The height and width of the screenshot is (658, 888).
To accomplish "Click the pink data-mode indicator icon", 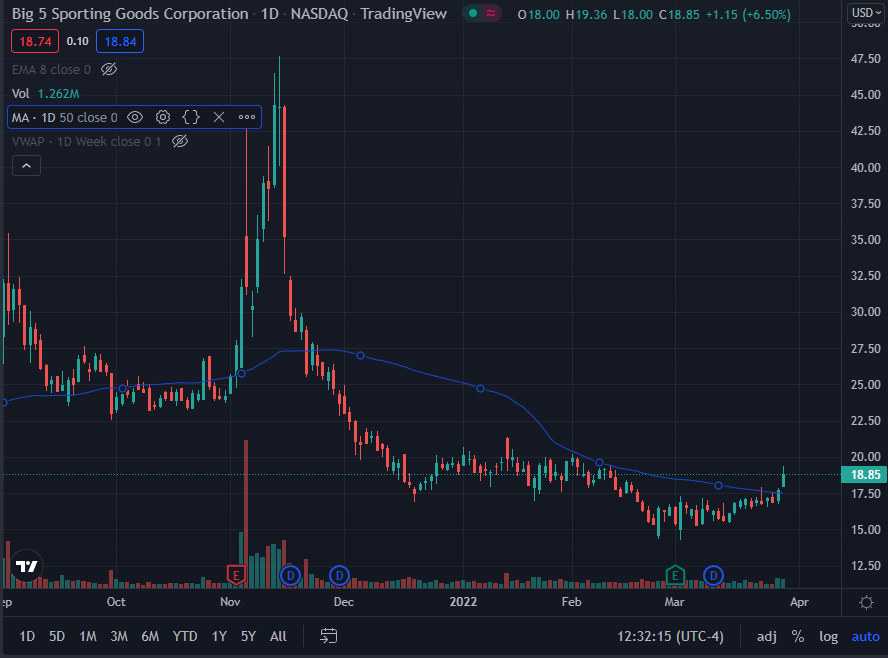I will click(x=491, y=13).
